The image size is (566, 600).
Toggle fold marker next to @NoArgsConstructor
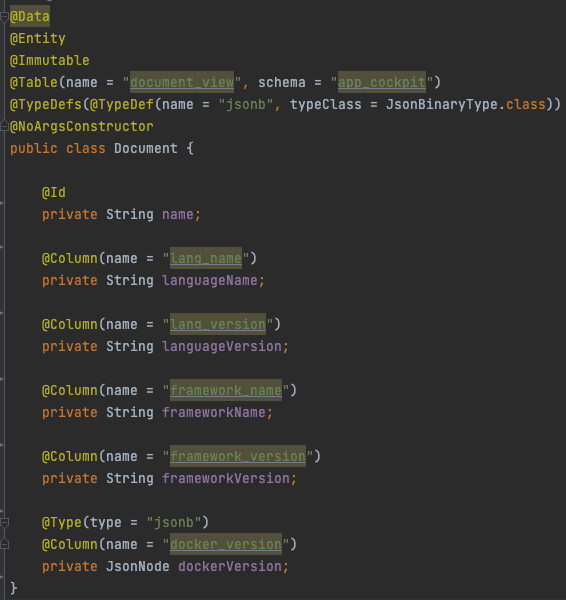[x=4, y=126]
